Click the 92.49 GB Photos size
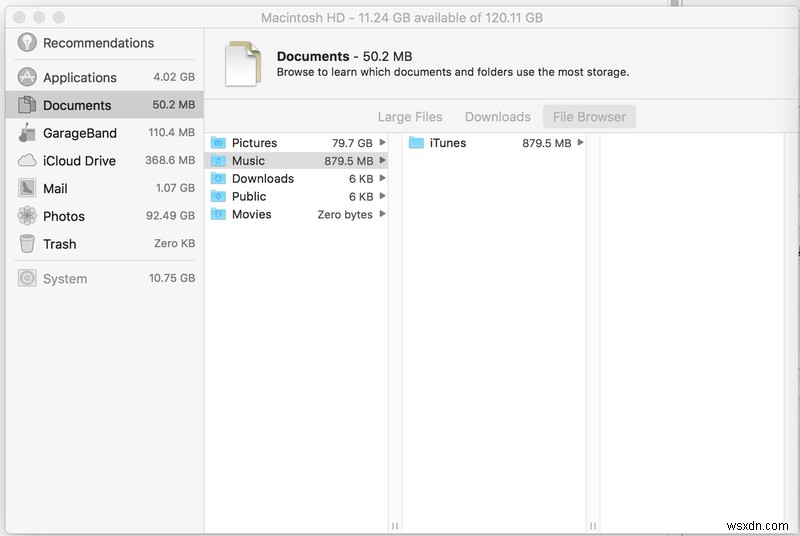Viewport: 800px width, 536px height. [170, 215]
